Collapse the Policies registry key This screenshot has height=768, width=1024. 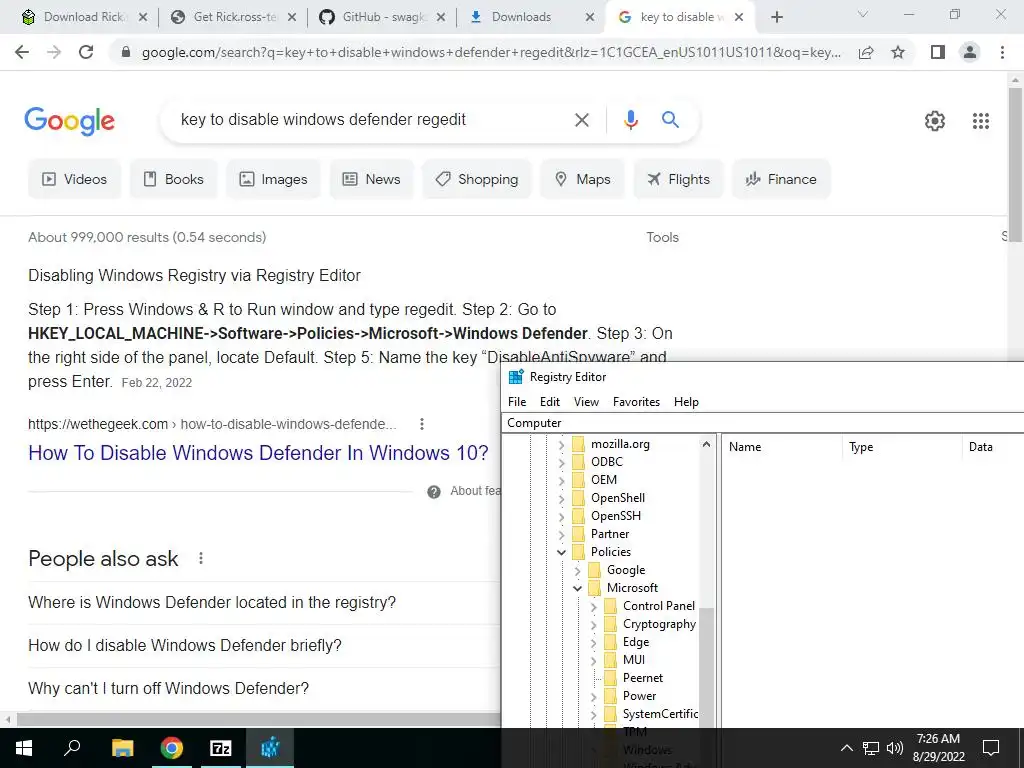coord(561,552)
